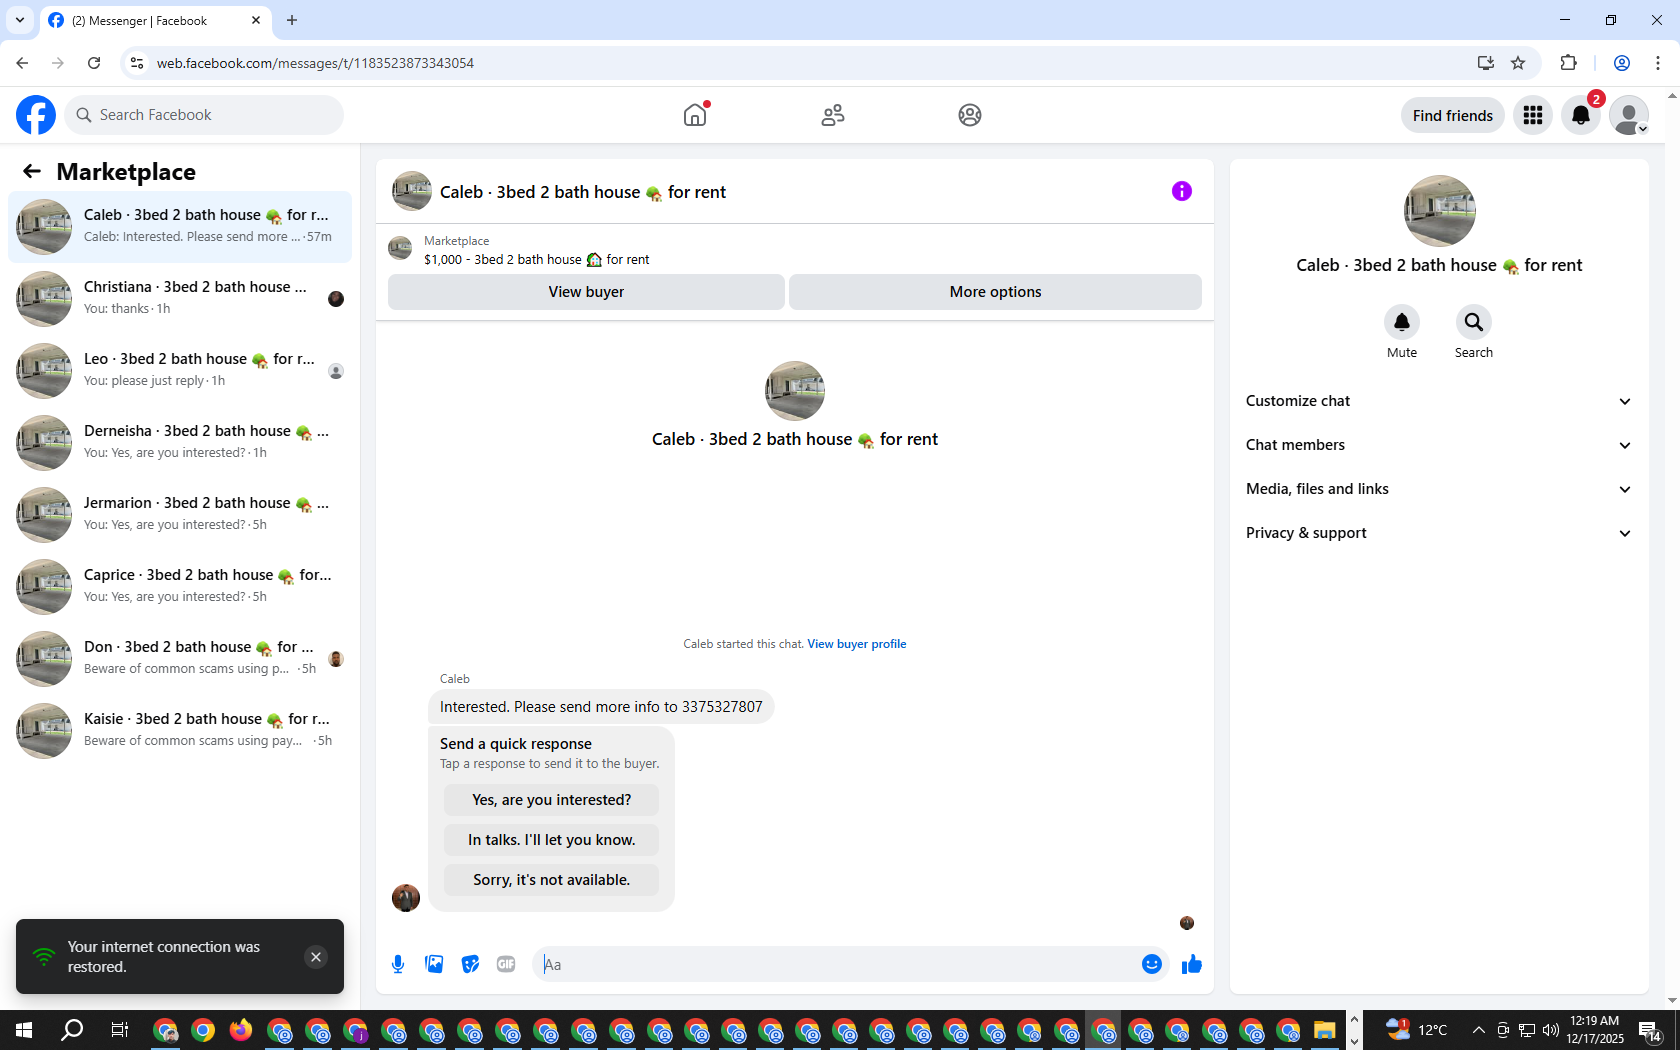Click the More options button
The image size is (1680, 1050).
[x=995, y=292]
